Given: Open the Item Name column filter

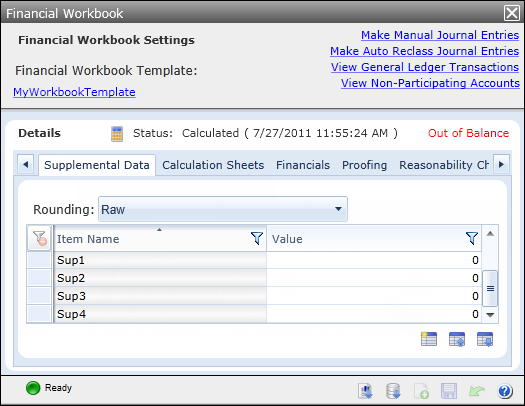Looking at the screenshot, I should 257,238.
